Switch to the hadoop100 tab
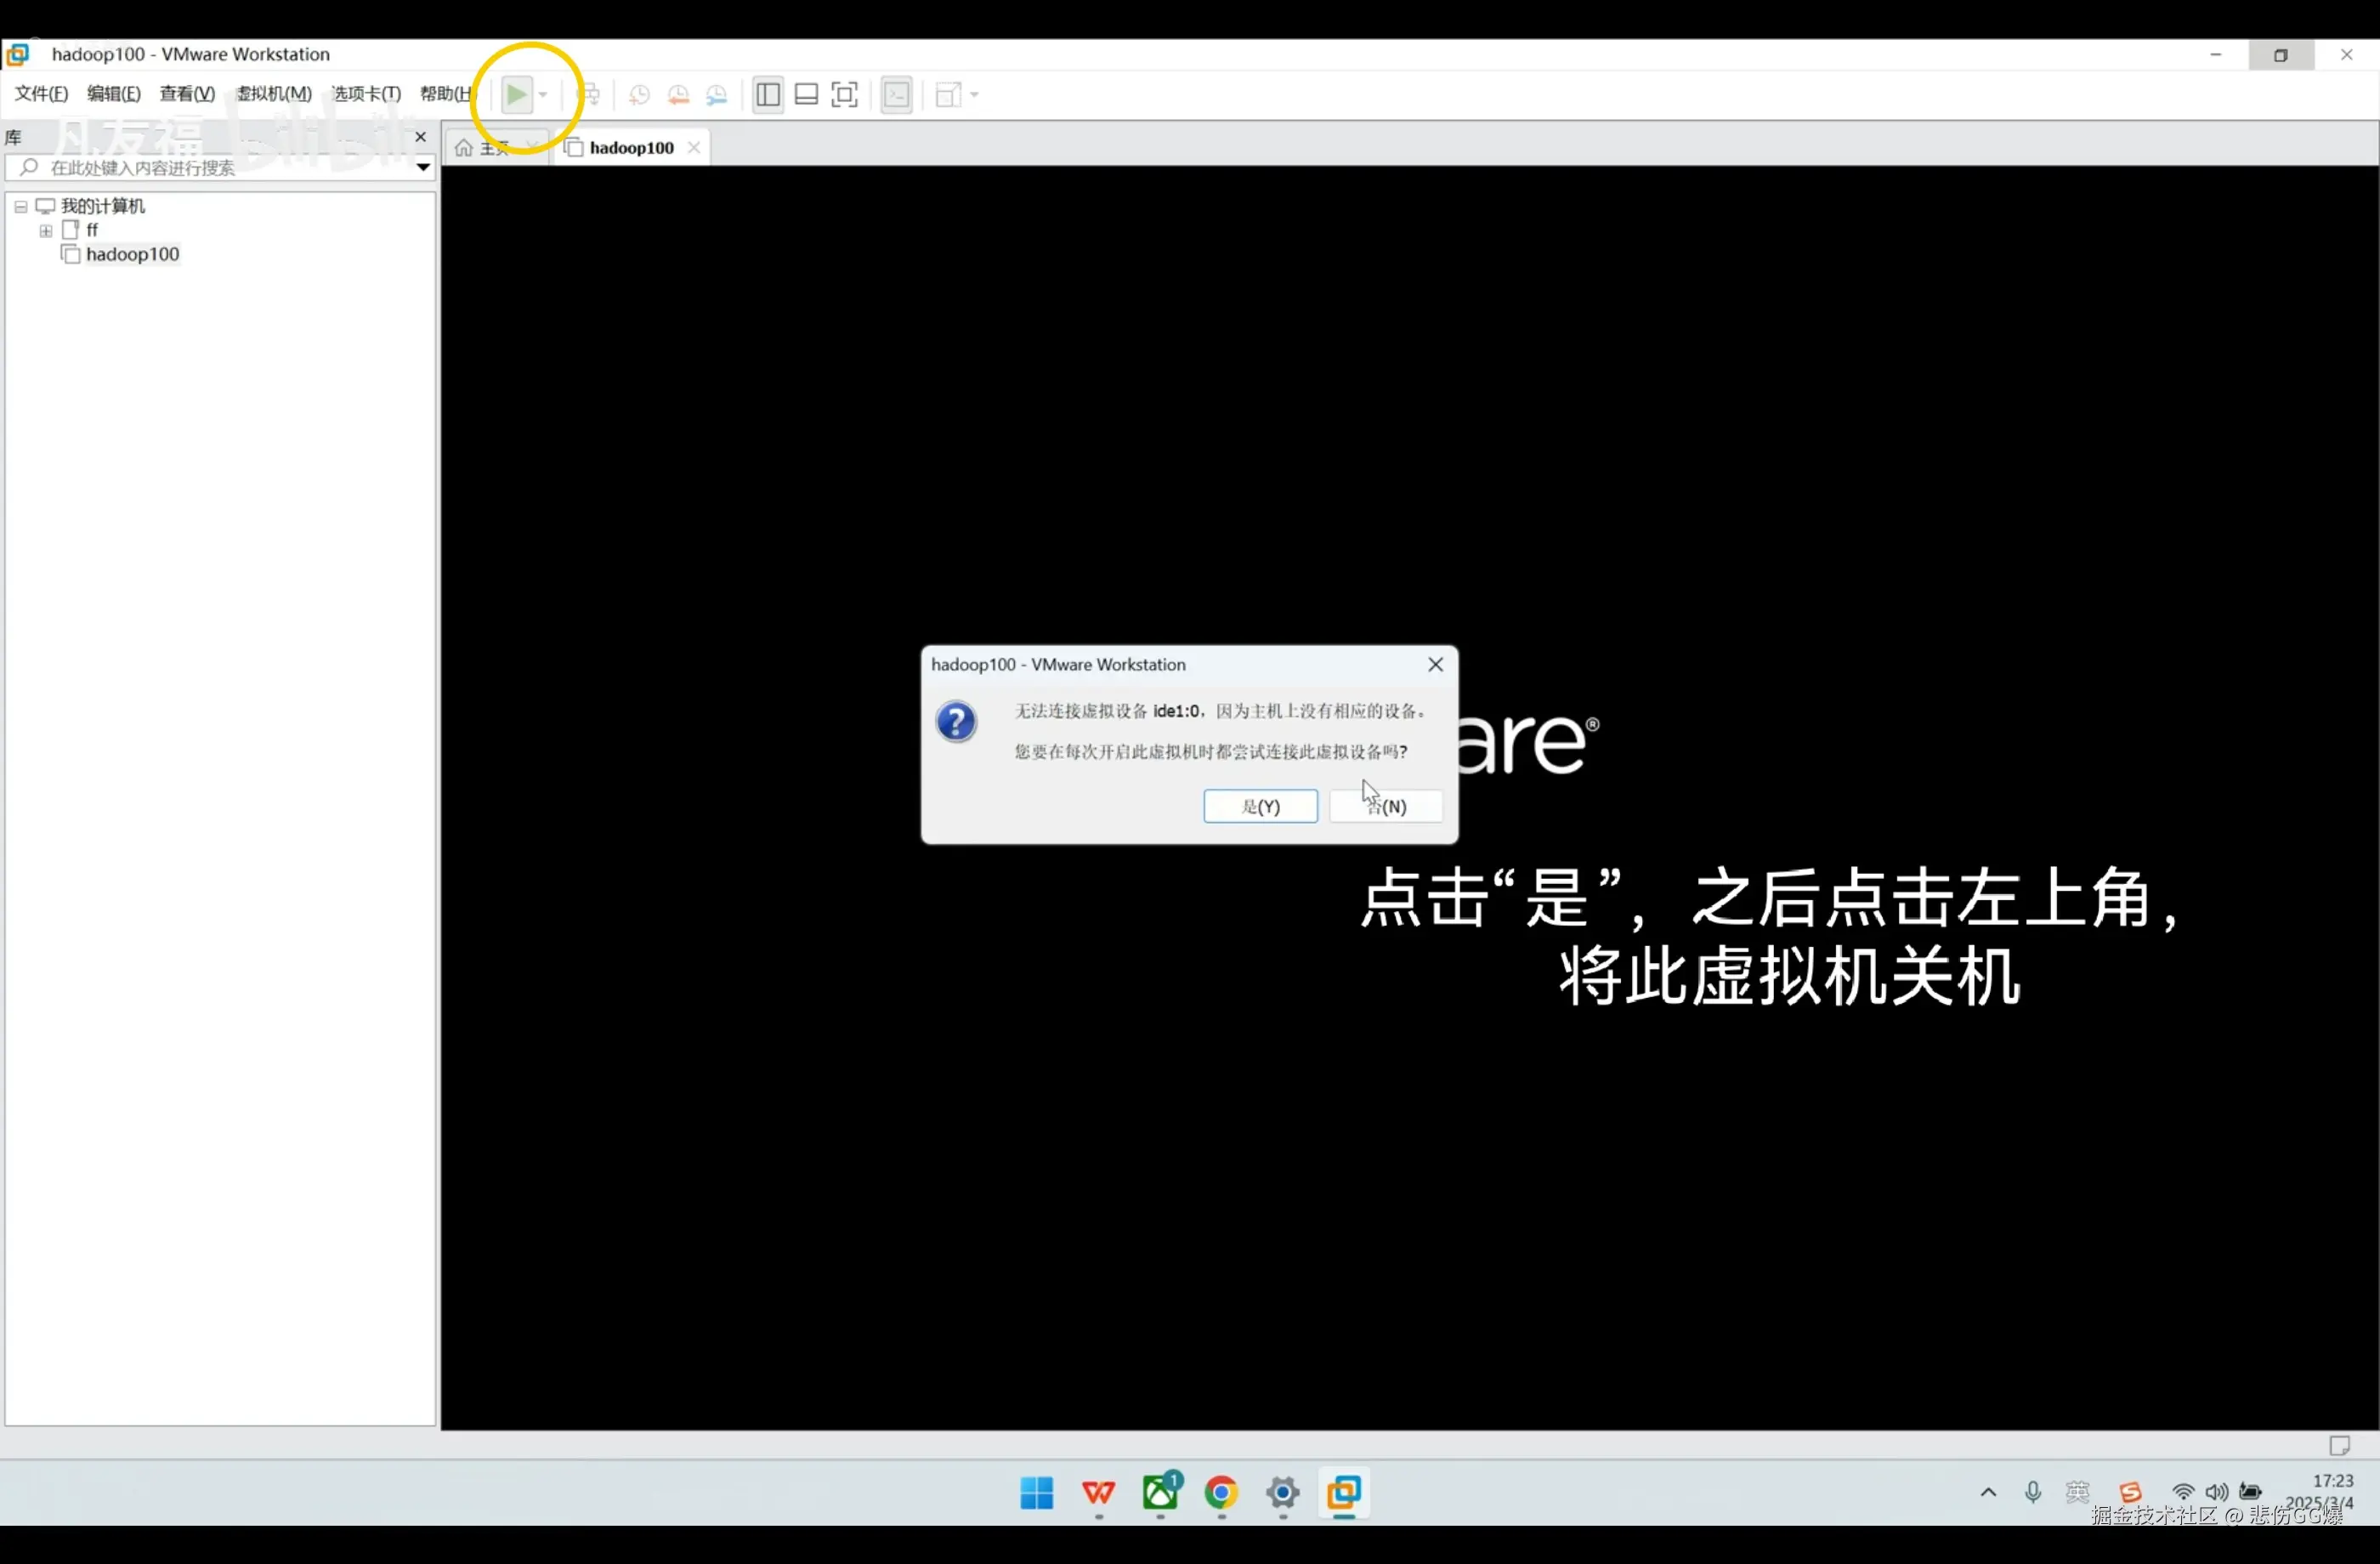This screenshot has width=2380, height=1564. pos(631,148)
